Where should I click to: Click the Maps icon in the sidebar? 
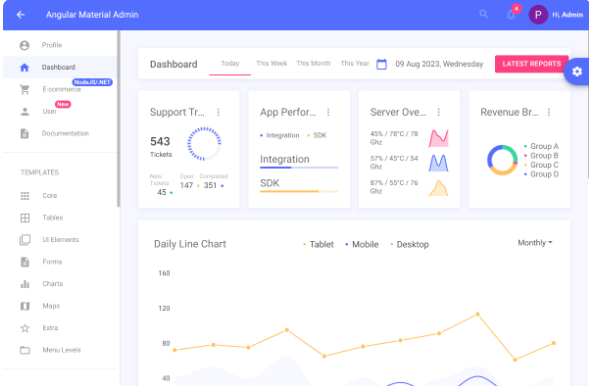pos(25,306)
